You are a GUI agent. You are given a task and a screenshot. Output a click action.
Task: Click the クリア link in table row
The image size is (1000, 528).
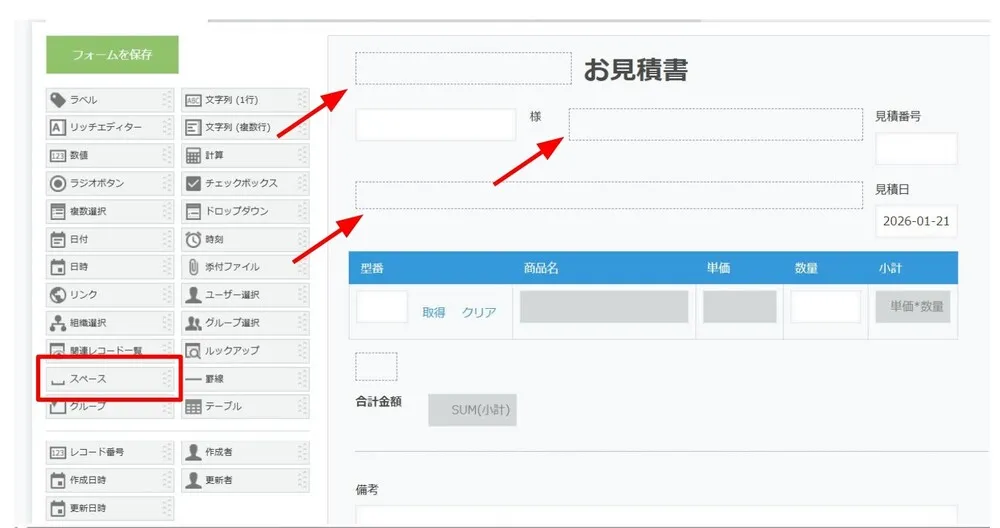(479, 312)
